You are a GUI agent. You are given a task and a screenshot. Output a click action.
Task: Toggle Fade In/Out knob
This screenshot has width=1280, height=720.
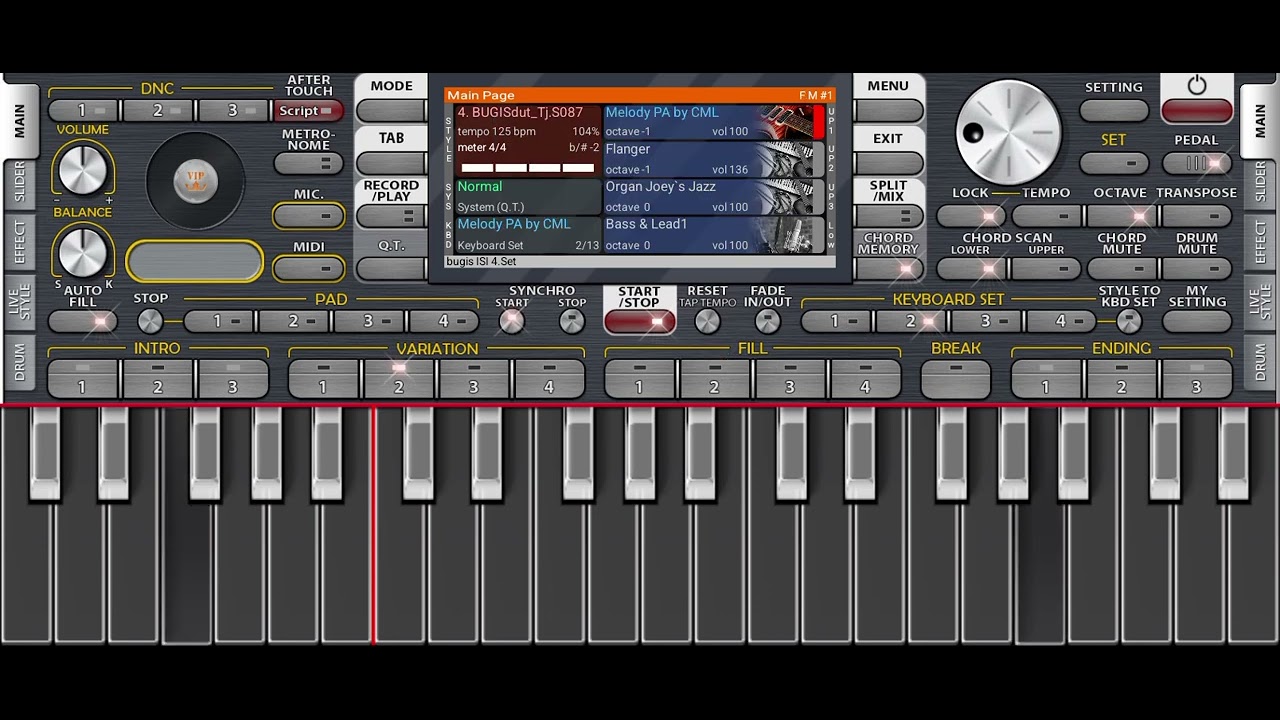point(767,321)
